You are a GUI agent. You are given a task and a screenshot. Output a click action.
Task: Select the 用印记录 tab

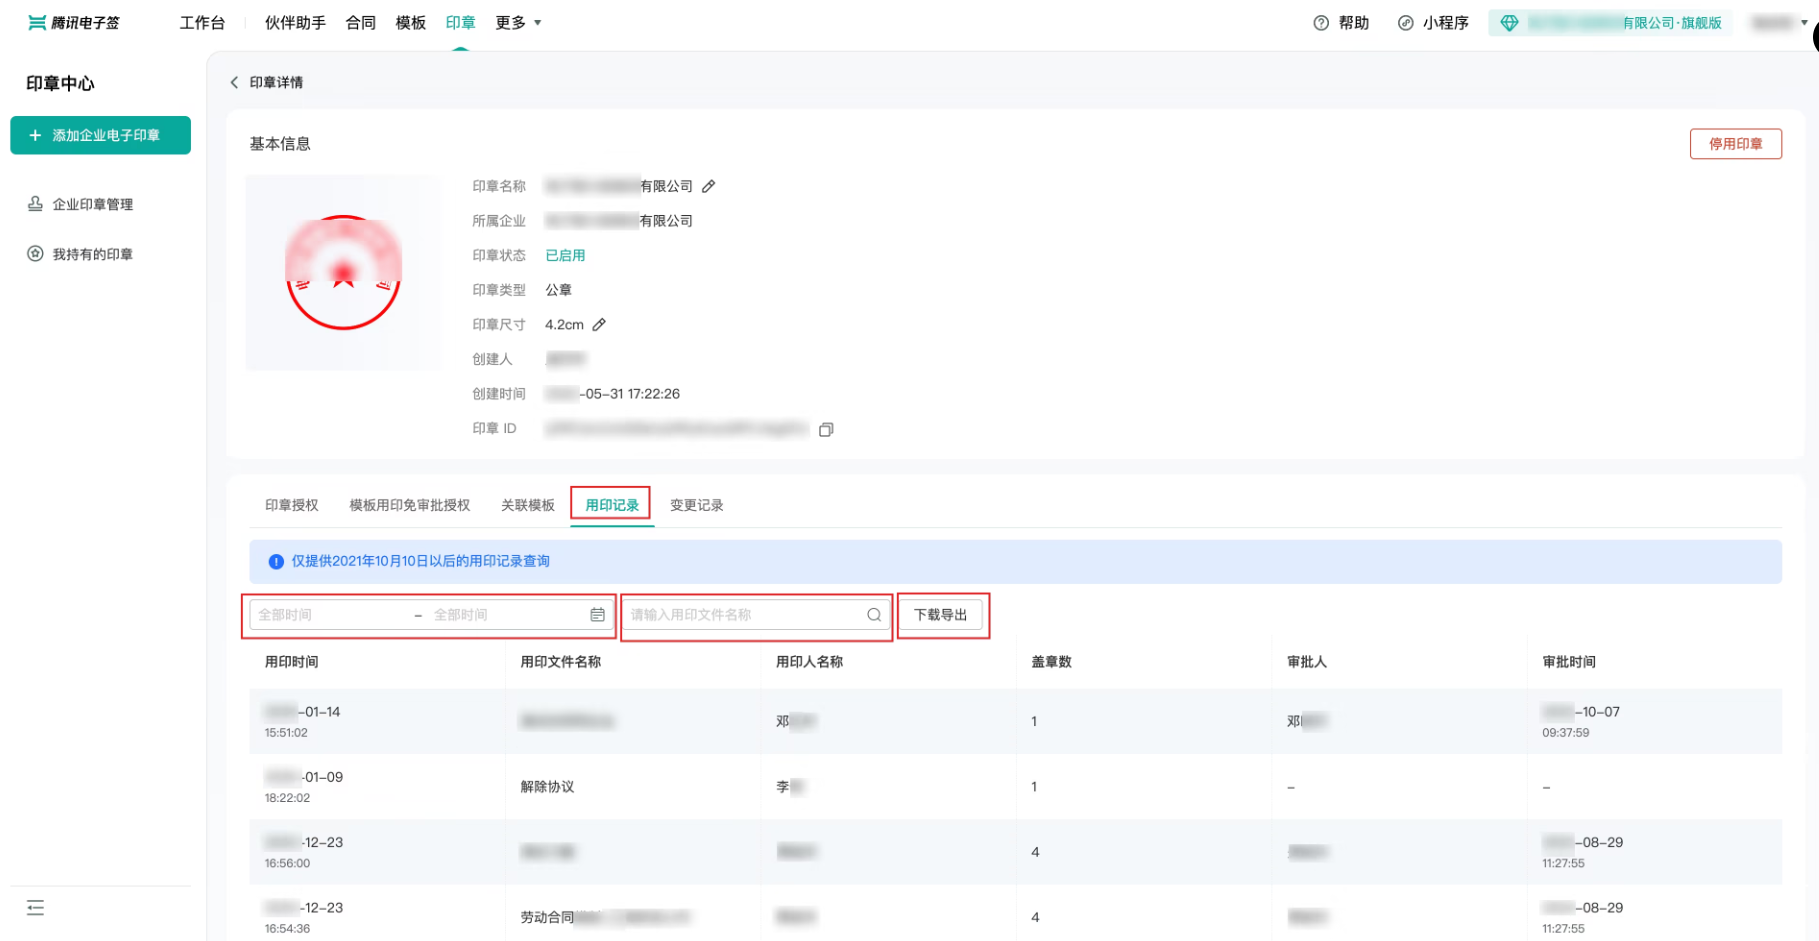tap(612, 505)
